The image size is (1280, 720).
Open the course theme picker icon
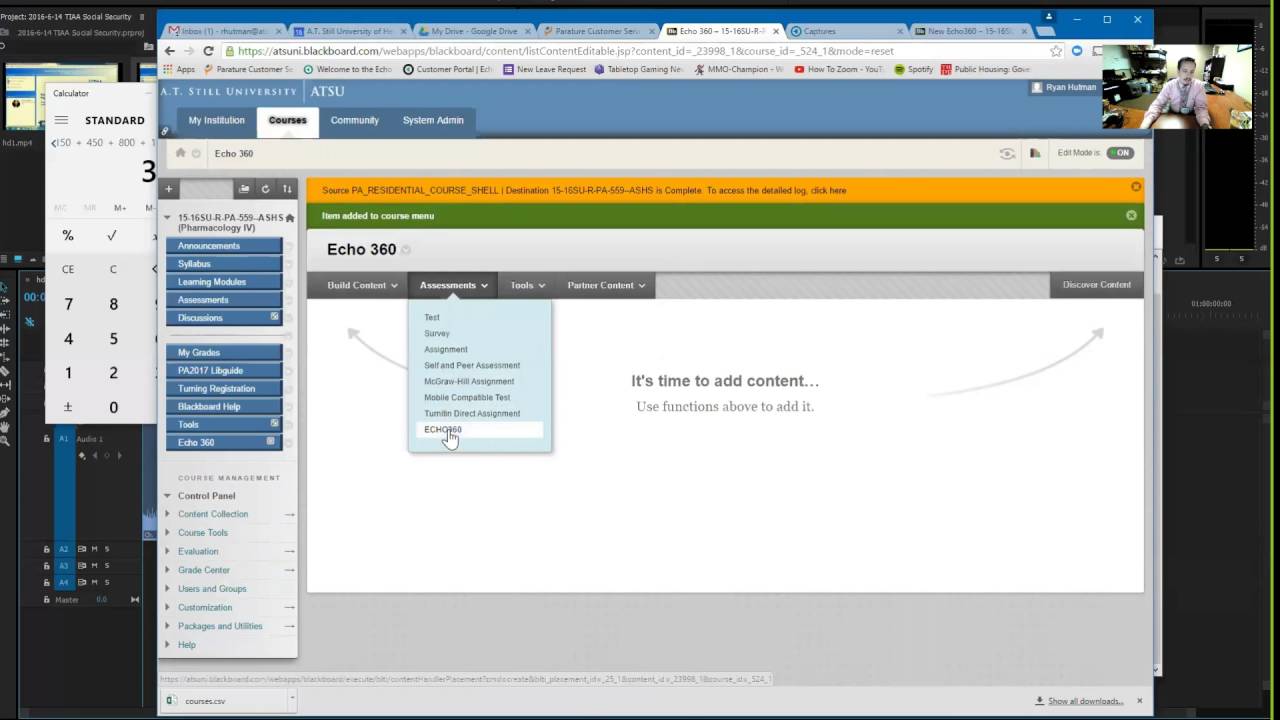1035,153
